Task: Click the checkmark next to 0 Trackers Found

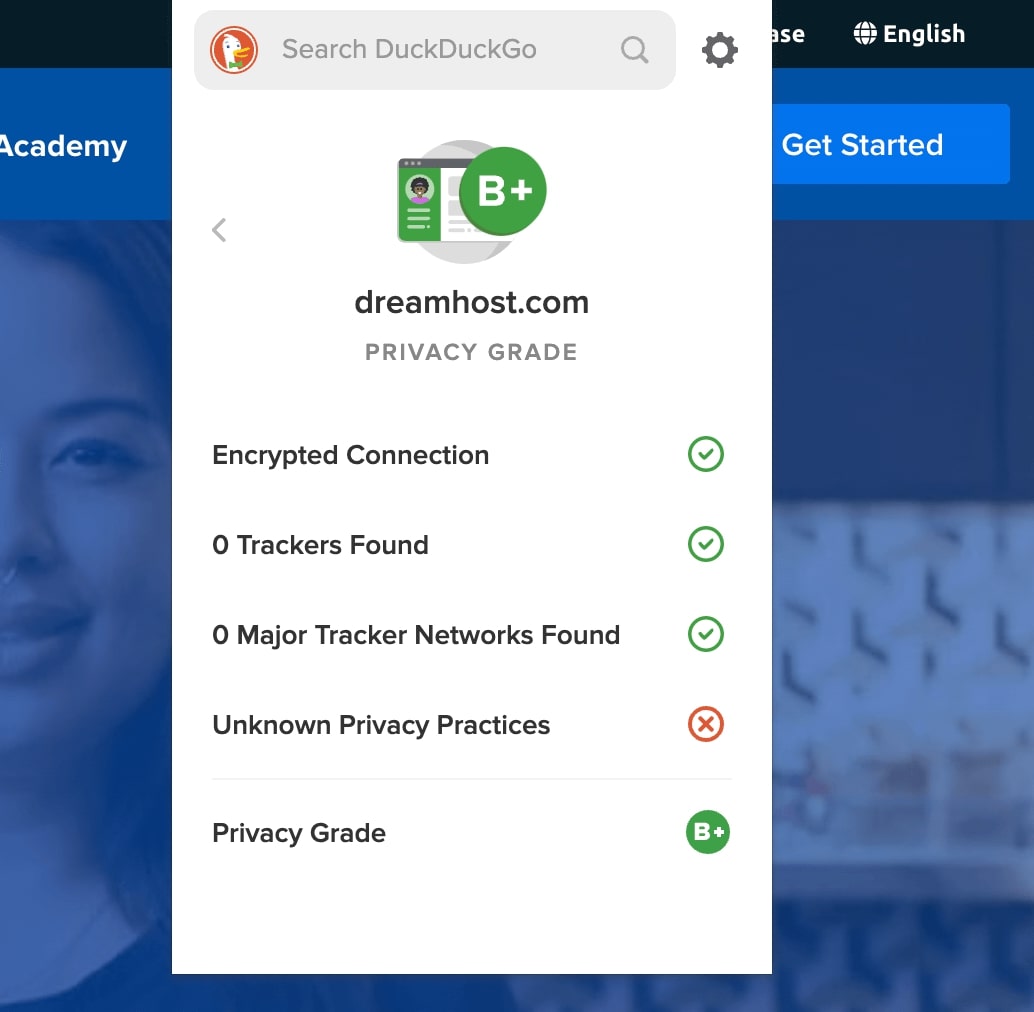Action: [705, 544]
